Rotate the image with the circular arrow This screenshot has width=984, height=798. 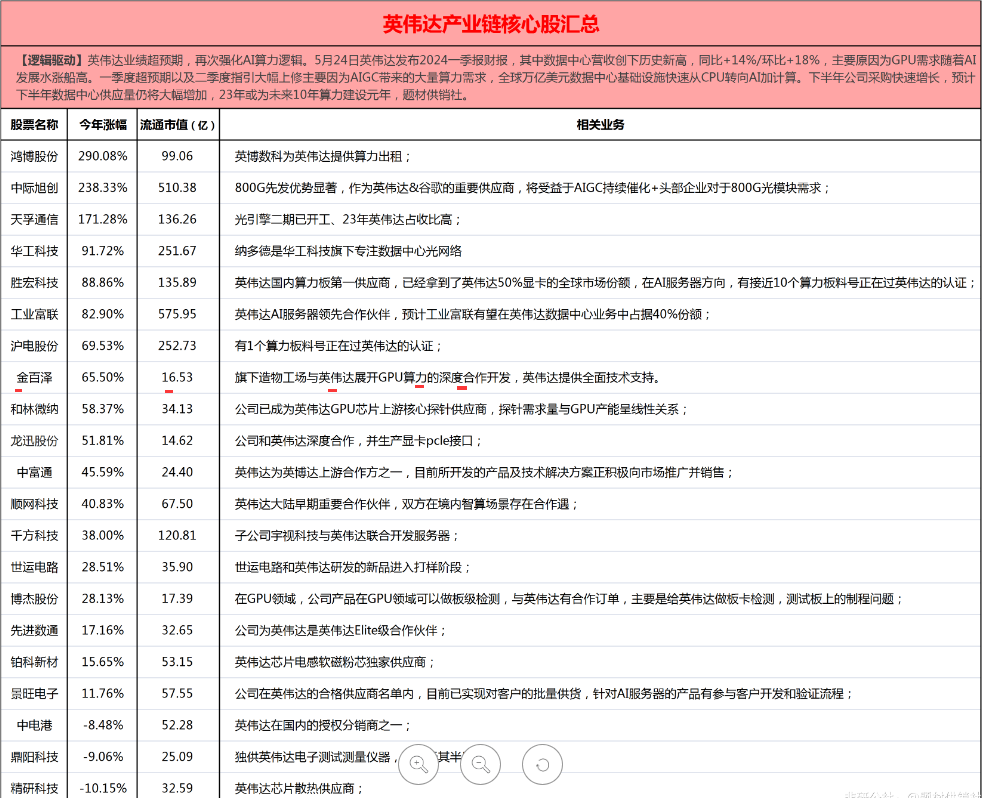click(543, 765)
